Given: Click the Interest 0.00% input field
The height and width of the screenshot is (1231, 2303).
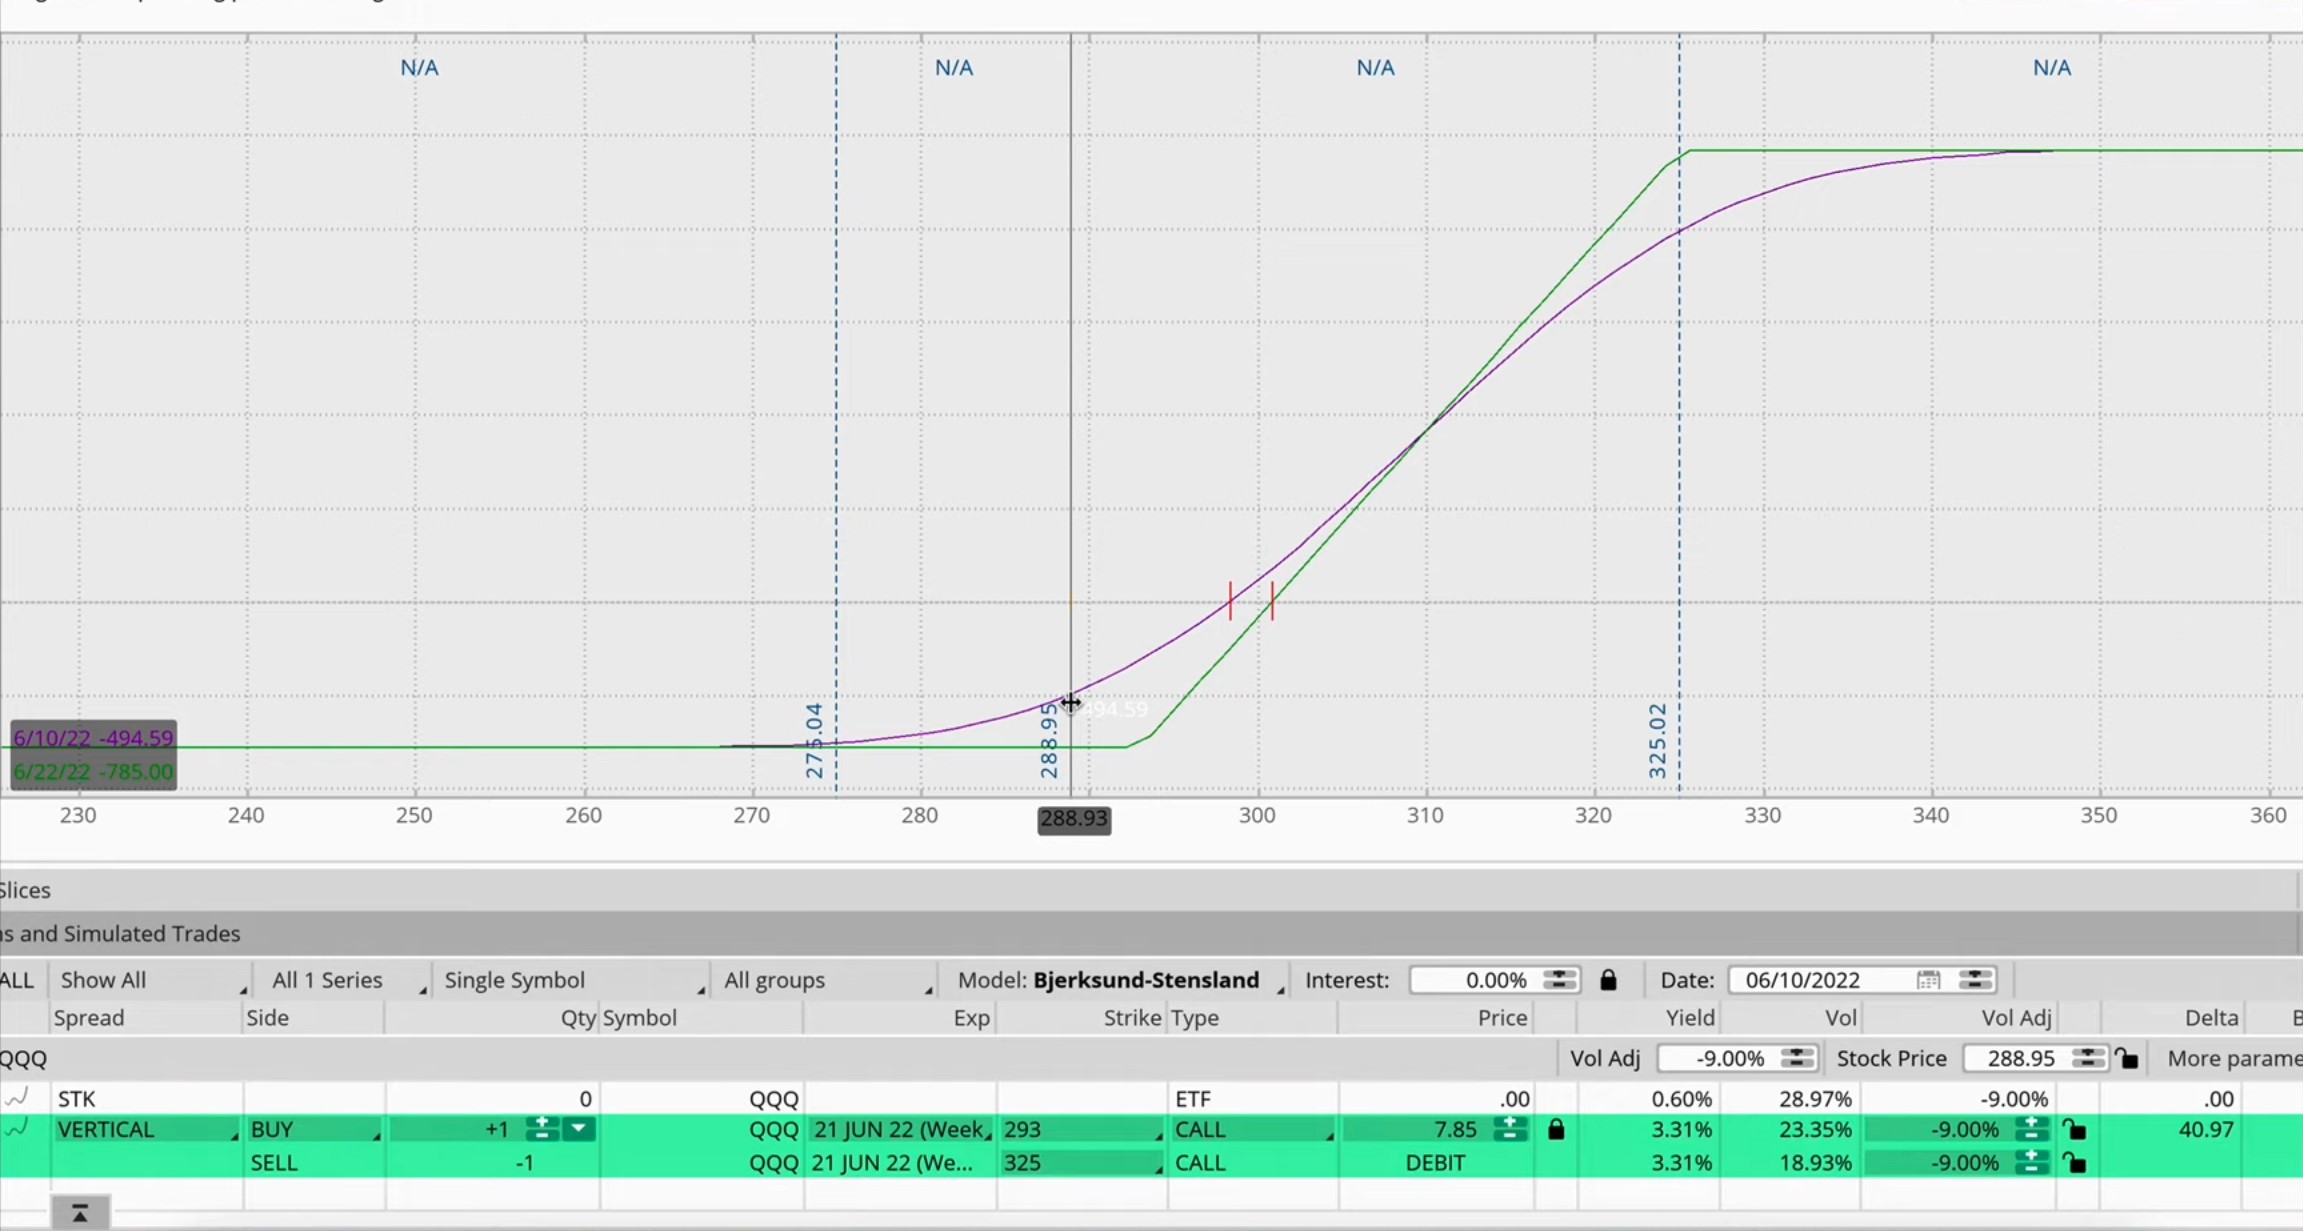Looking at the screenshot, I should pyautogui.click(x=1477, y=980).
